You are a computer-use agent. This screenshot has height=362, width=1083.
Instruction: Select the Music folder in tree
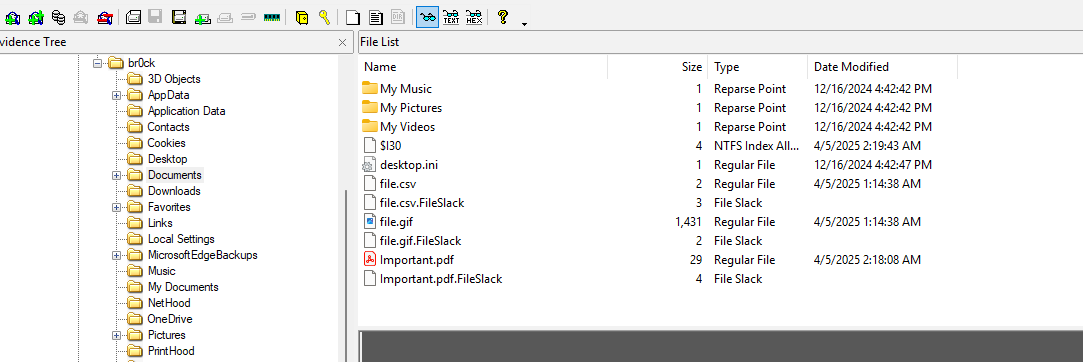pyautogui.click(x=162, y=271)
